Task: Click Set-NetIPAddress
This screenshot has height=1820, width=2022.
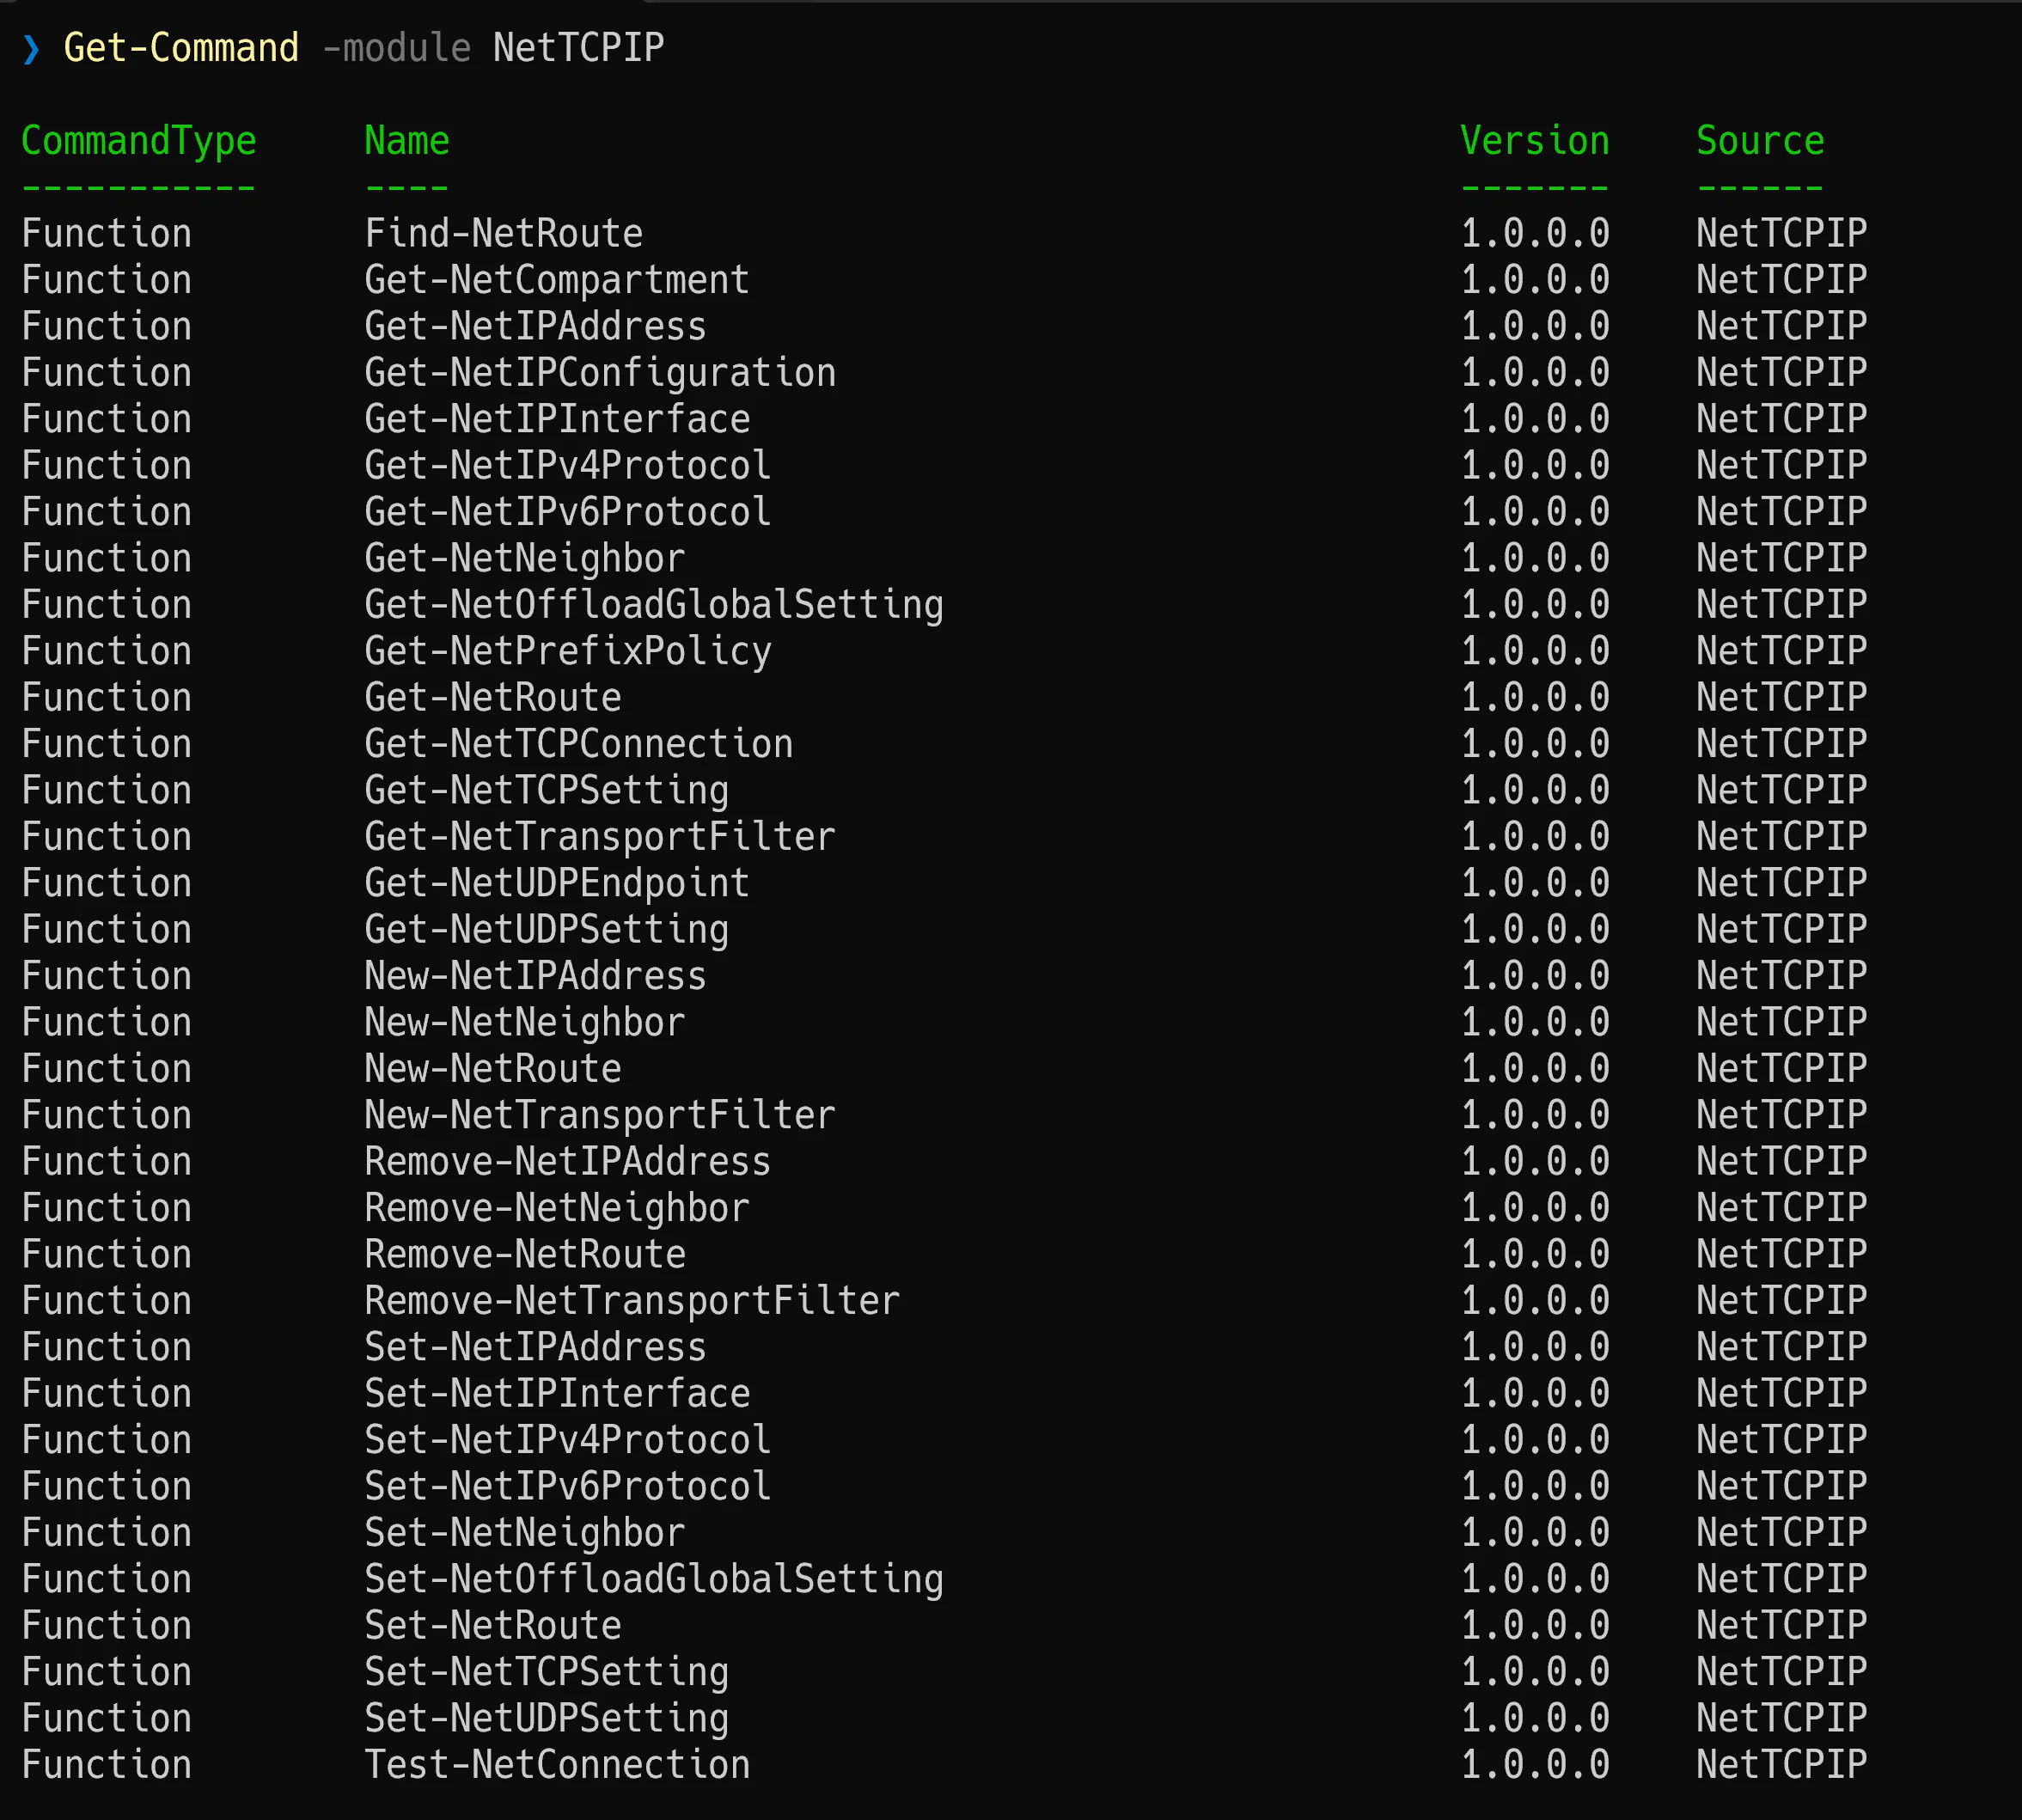Action: point(536,1347)
